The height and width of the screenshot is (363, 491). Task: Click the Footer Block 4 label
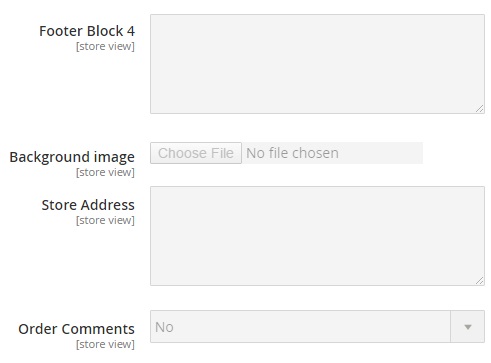pyautogui.click(x=87, y=31)
